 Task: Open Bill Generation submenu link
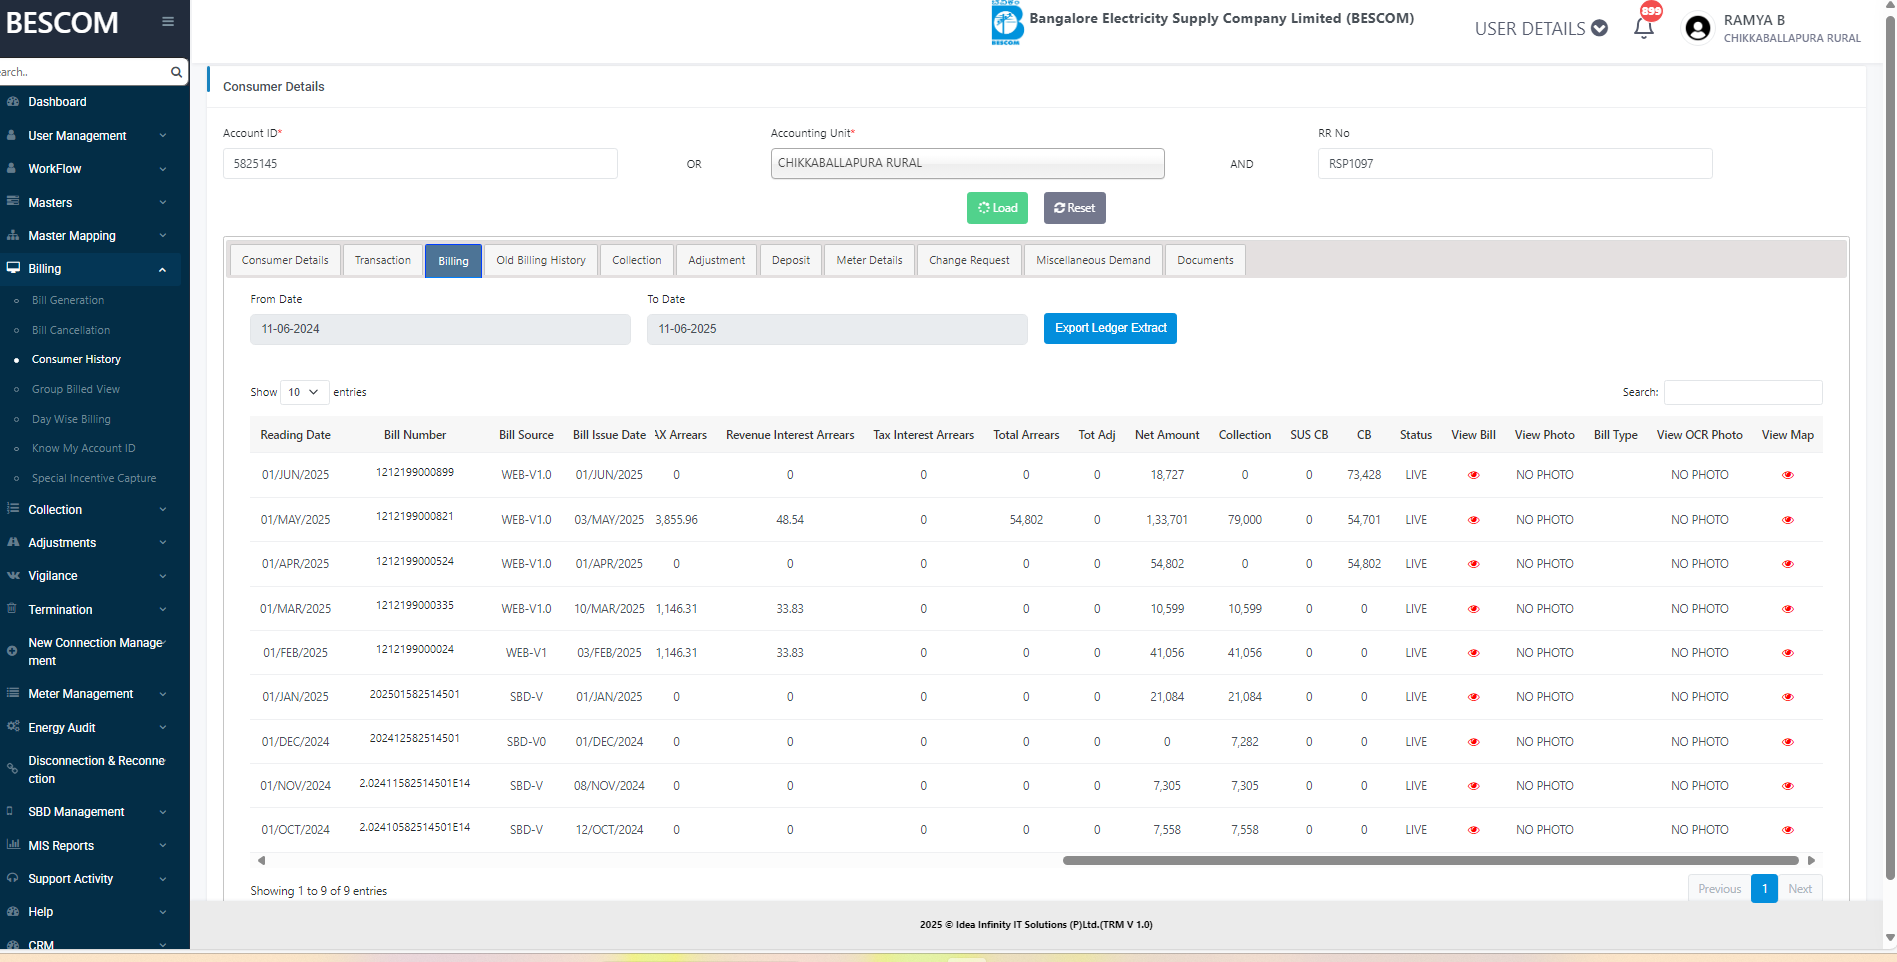[x=68, y=300]
